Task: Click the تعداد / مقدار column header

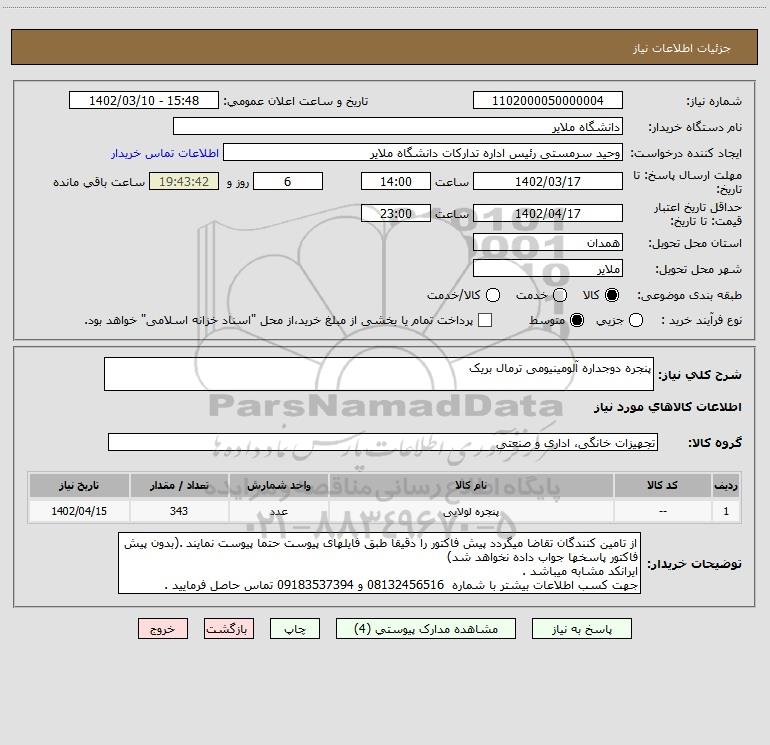Action: [179, 486]
